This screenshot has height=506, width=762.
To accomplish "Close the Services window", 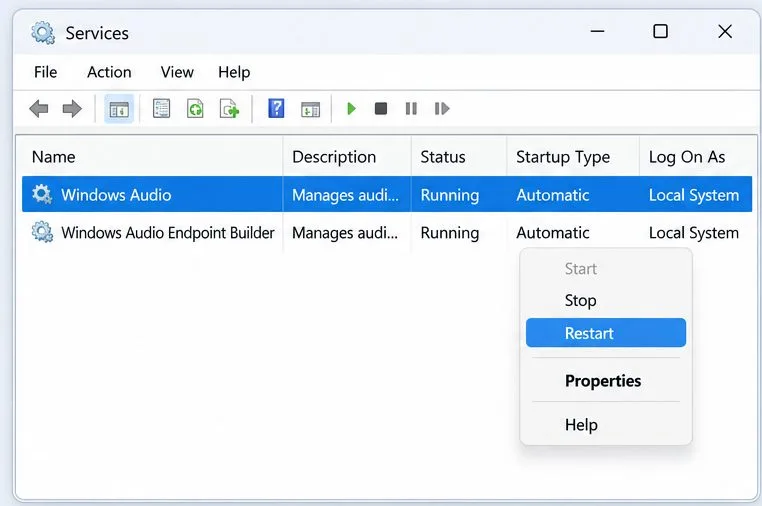I will pyautogui.click(x=725, y=31).
